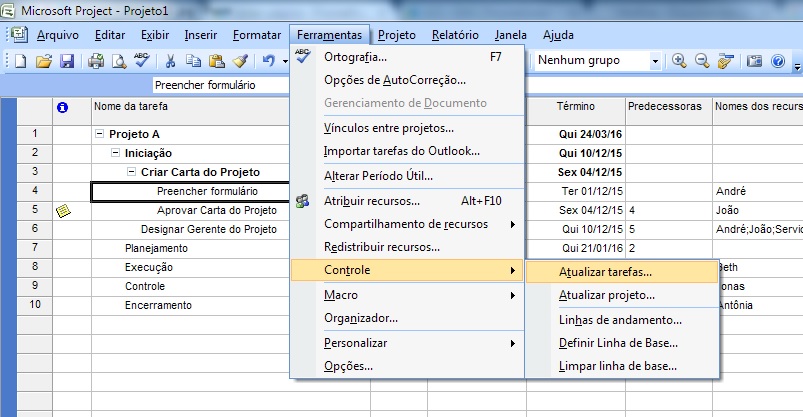Image resolution: width=803 pixels, height=417 pixels.
Task: Click the note icon on row 5
Action: 63,211
